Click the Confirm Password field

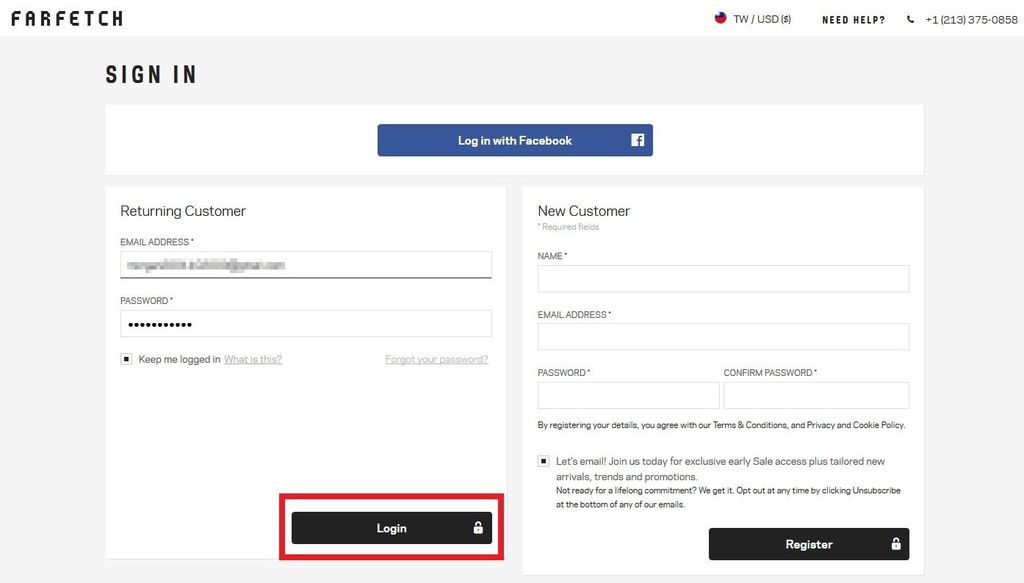click(816, 396)
